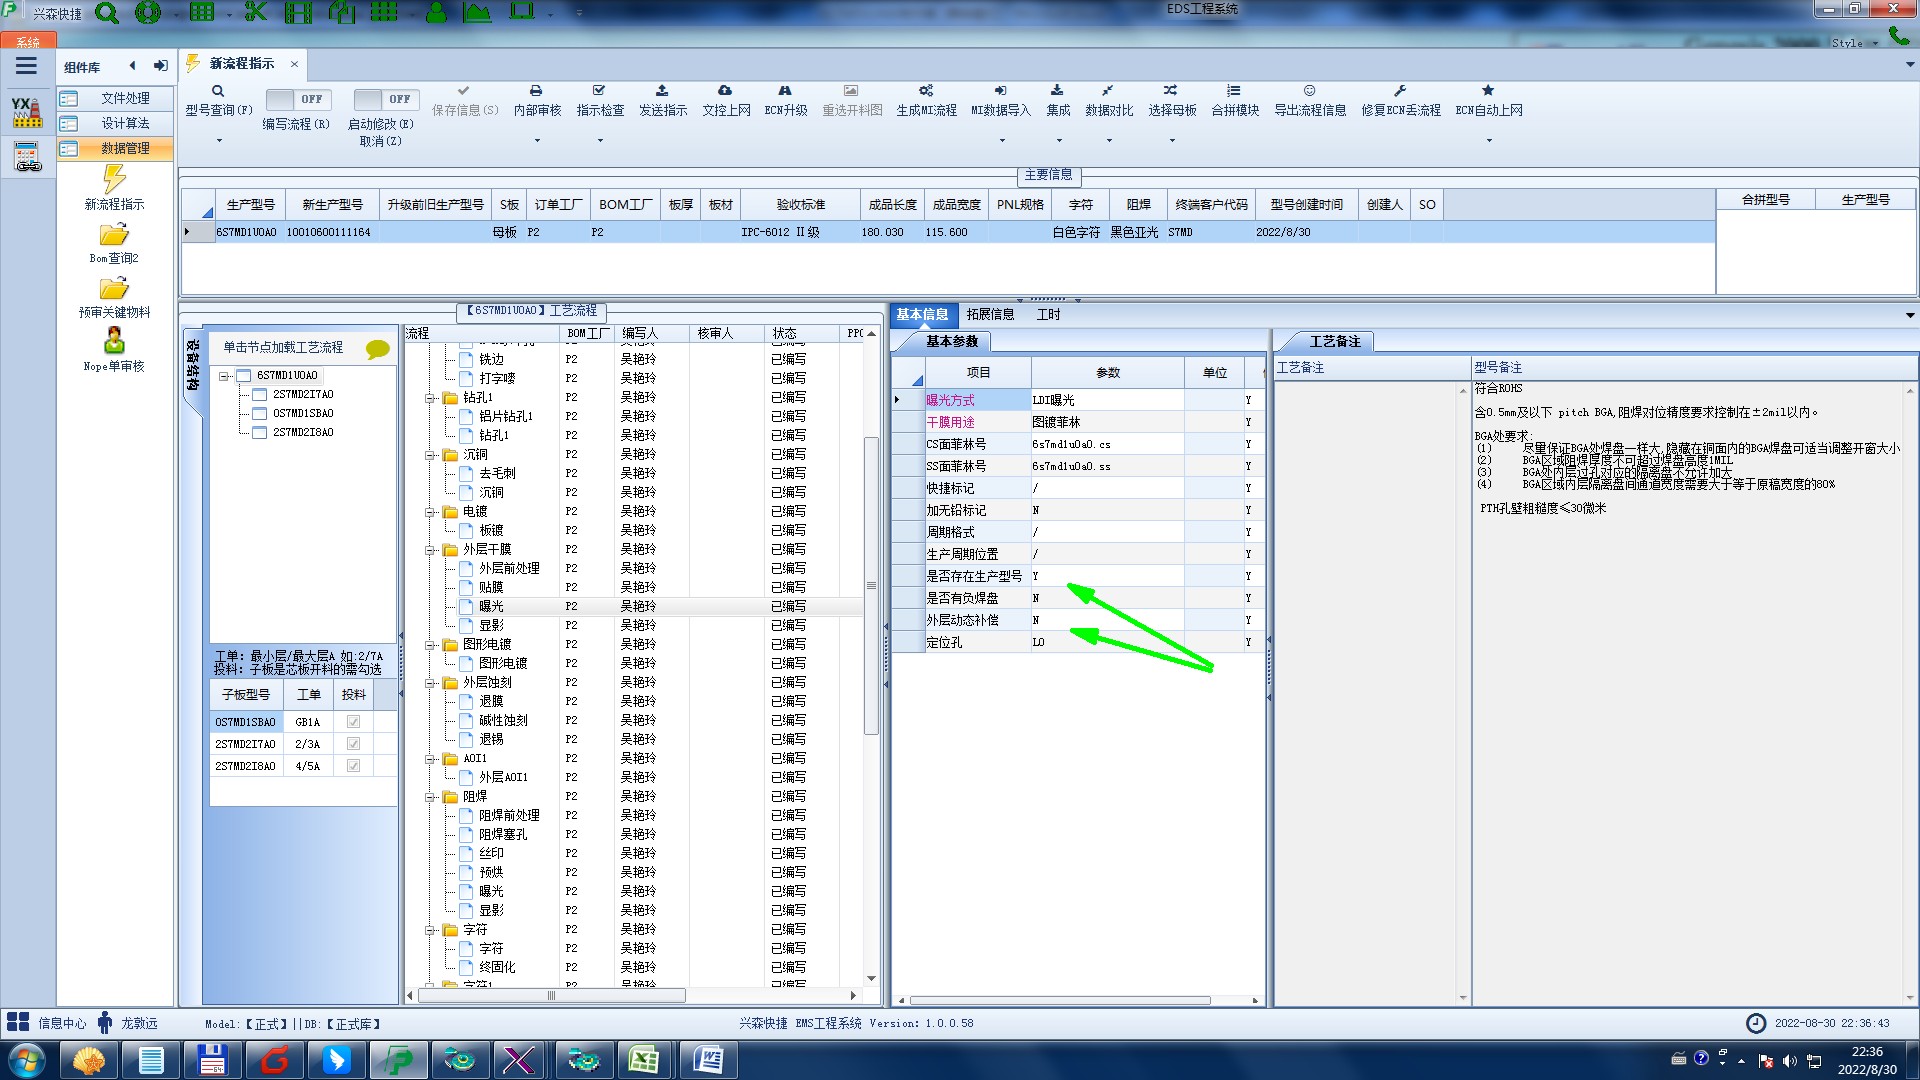Click the 内部审核 printer icon

coord(536,91)
